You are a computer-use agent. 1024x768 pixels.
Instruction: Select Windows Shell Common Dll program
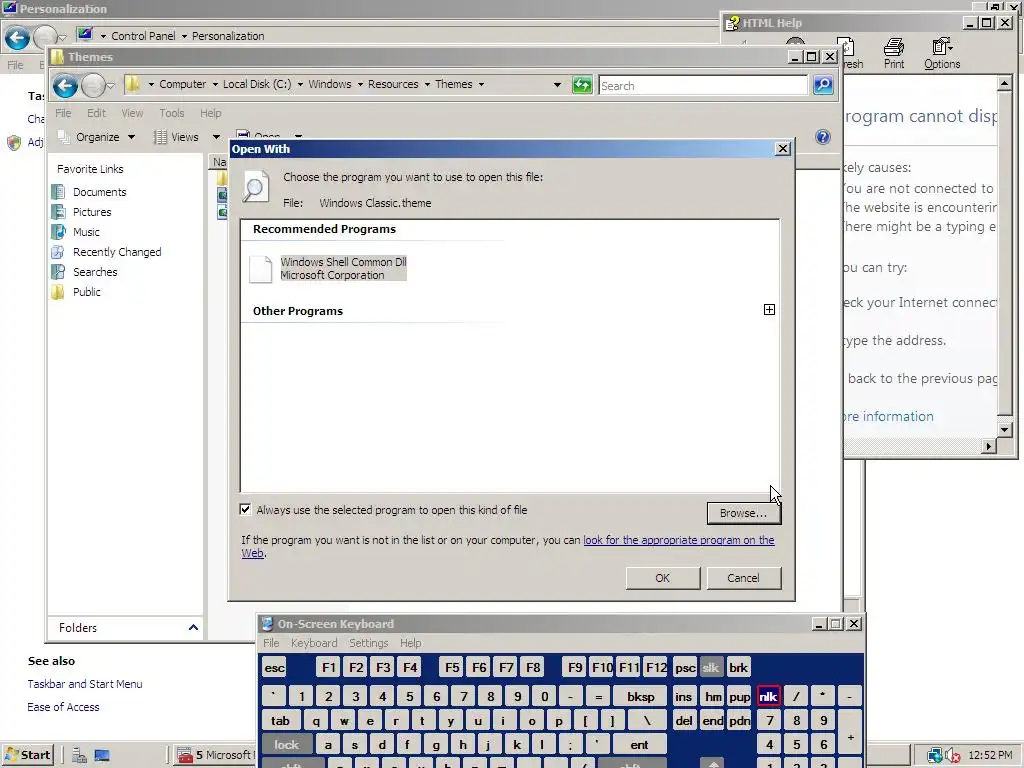point(344,268)
